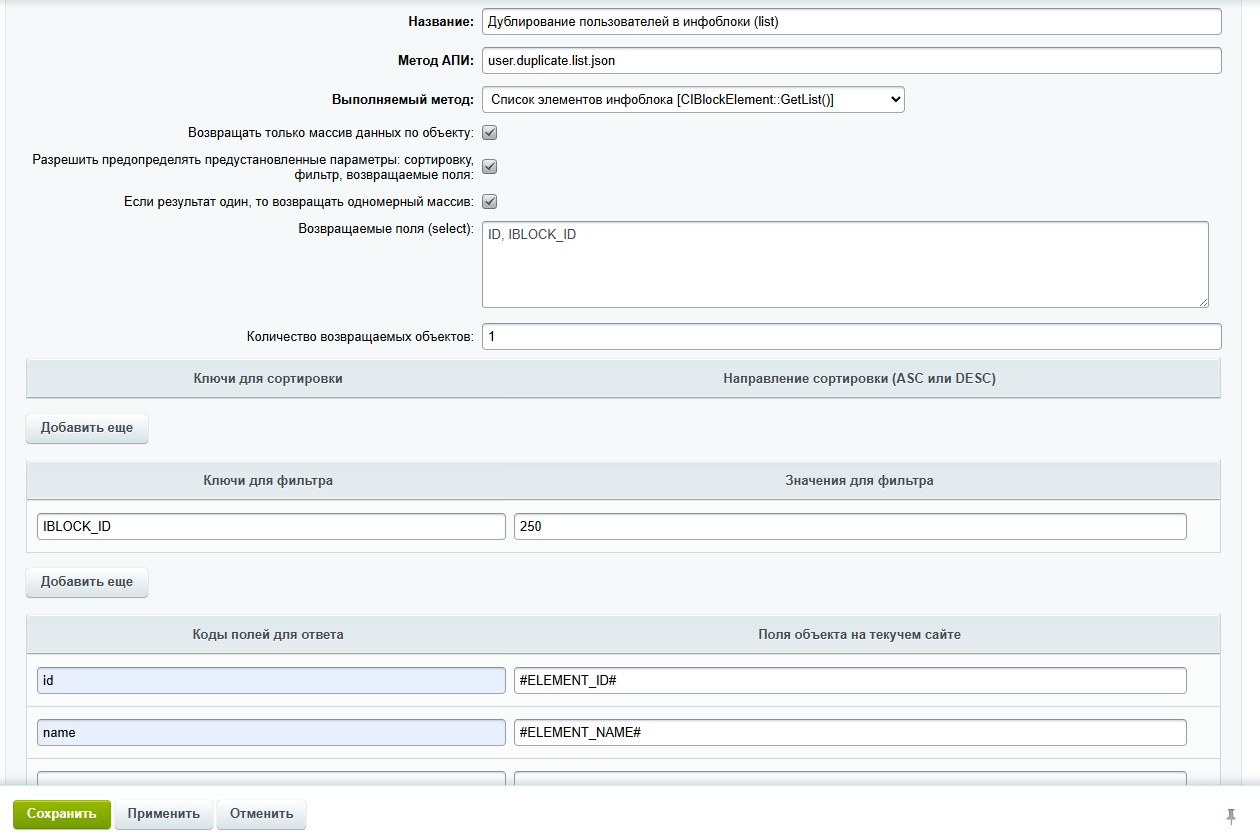
Task: Click the green Сохранить button
Action: point(62,814)
